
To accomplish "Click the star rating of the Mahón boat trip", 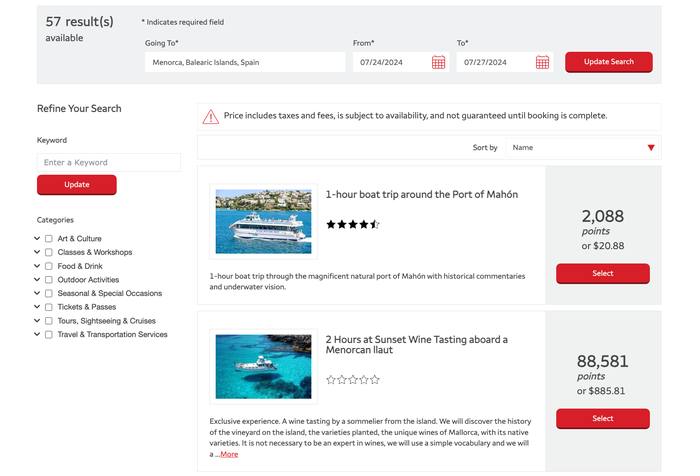I will click(x=353, y=224).
